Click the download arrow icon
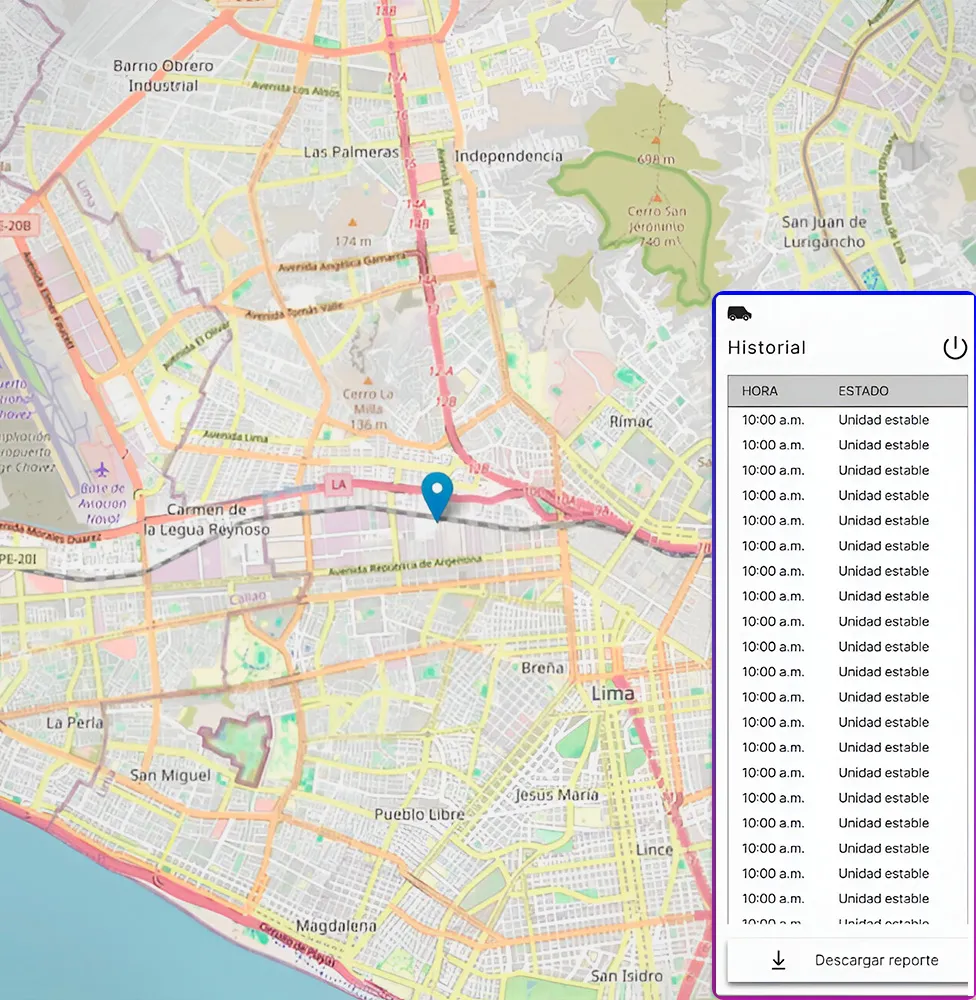Screen dimensions: 976x1000 coord(779,960)
